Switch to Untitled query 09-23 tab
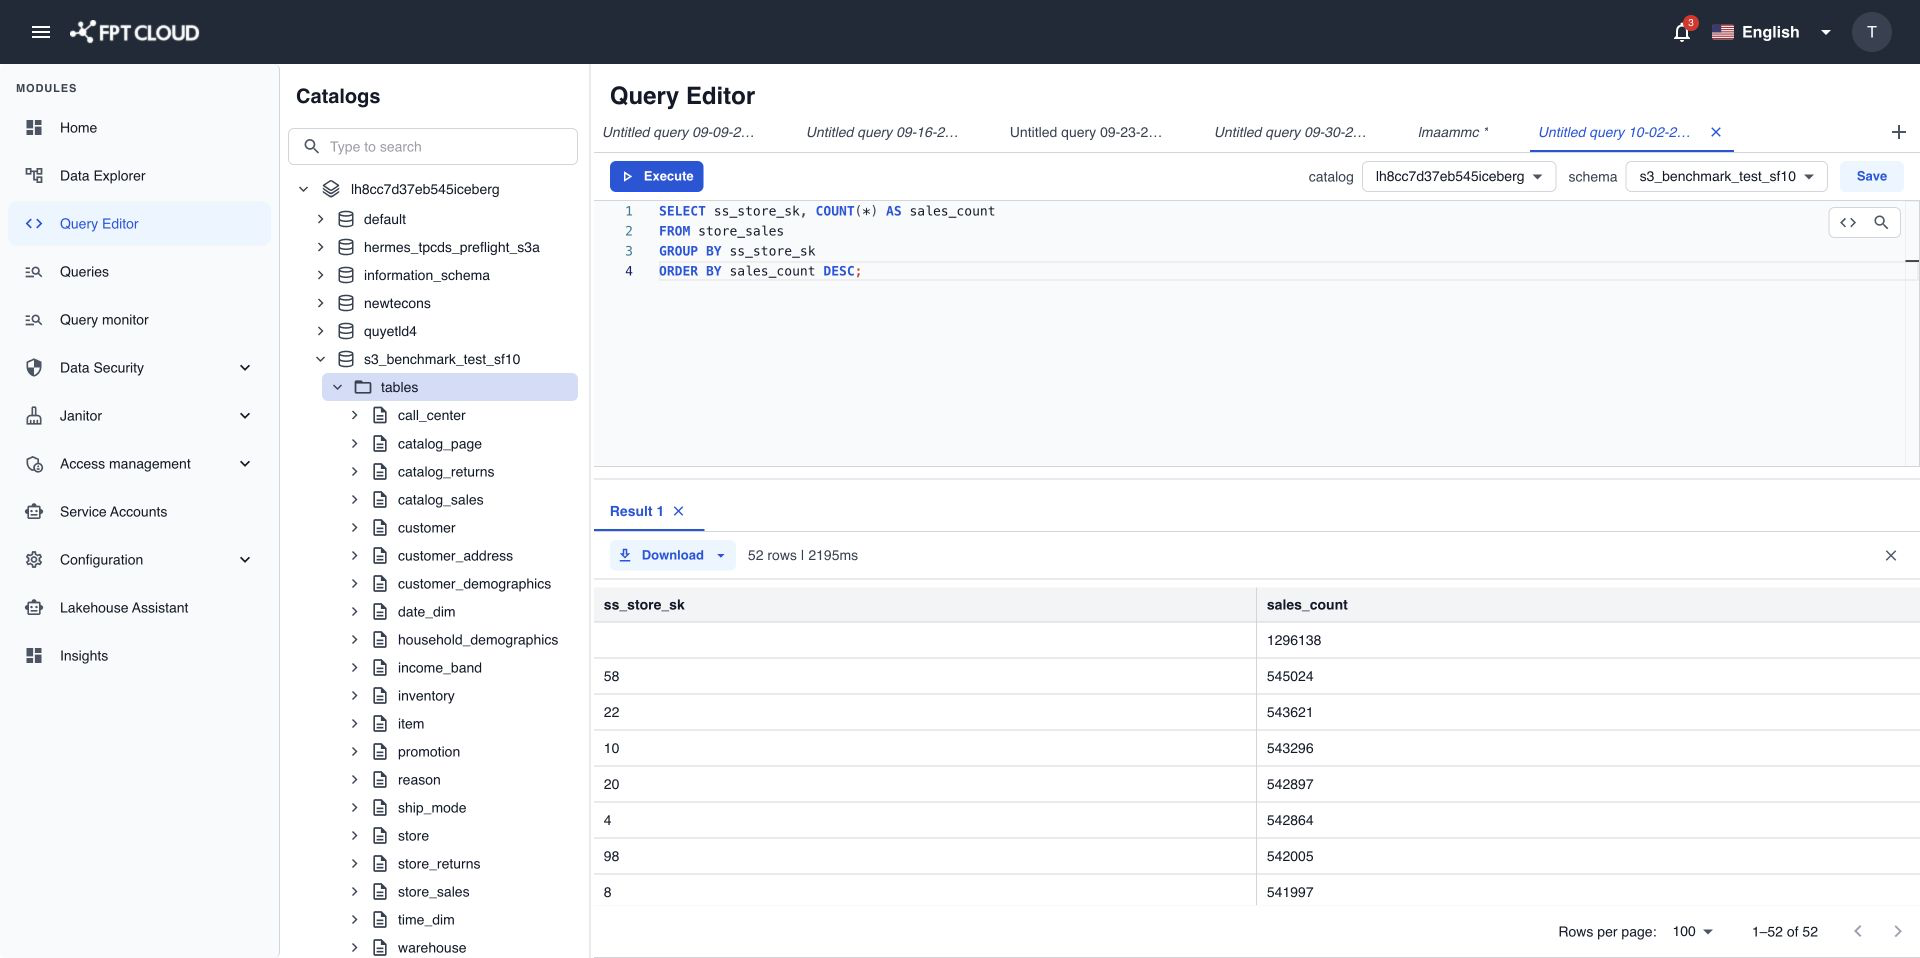Viewport: 1920px width, 958px height. 1086,132
